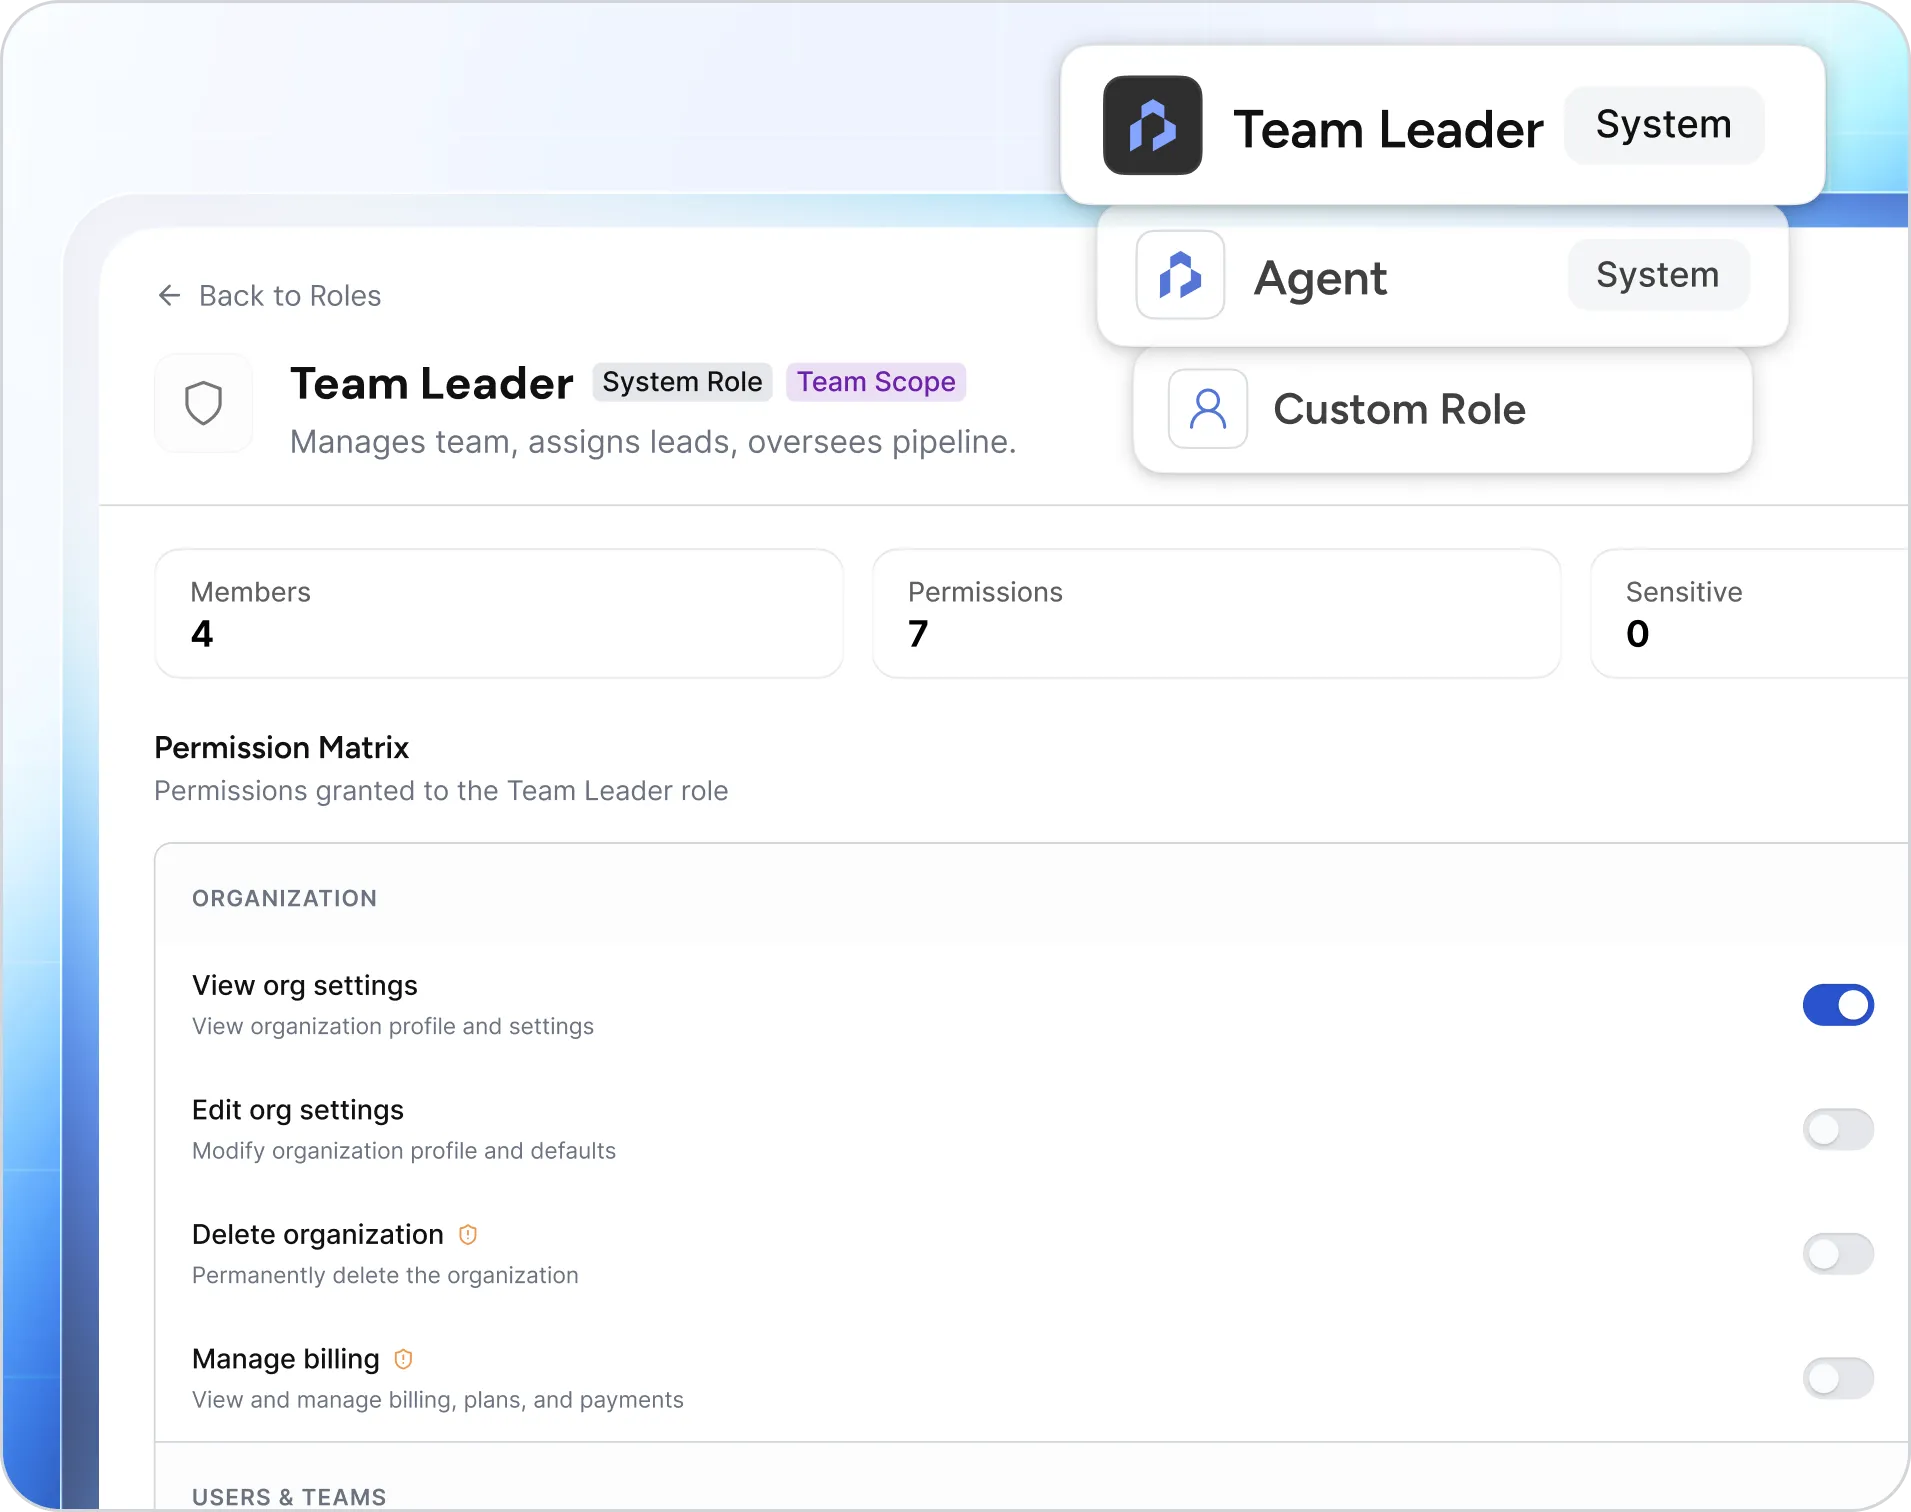Click the Team Scope badge
Image resolution: width=1911 pixels, height=1512 pixels.
(x=876, y=382)
